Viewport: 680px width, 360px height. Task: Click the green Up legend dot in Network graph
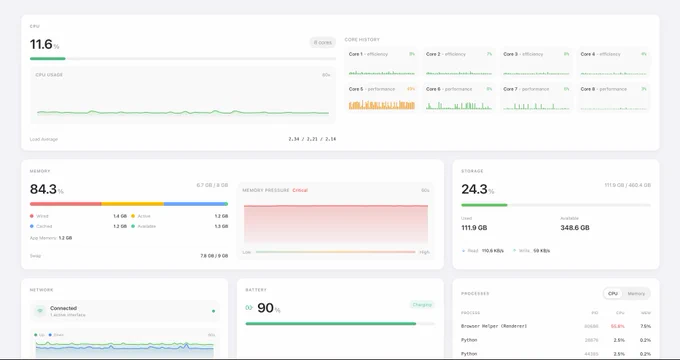[36, 335]
